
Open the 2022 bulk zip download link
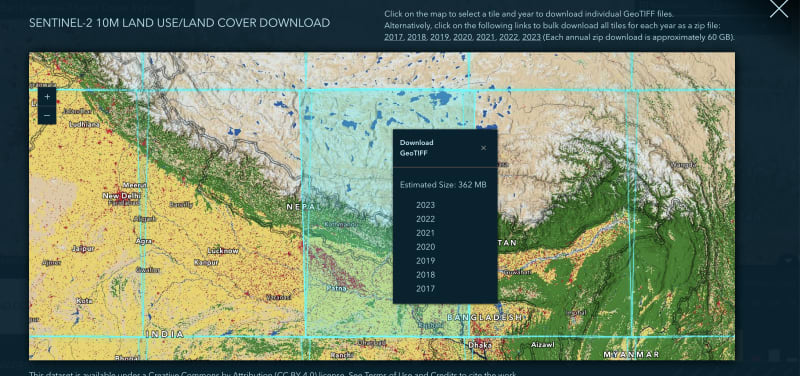point(509,37)
